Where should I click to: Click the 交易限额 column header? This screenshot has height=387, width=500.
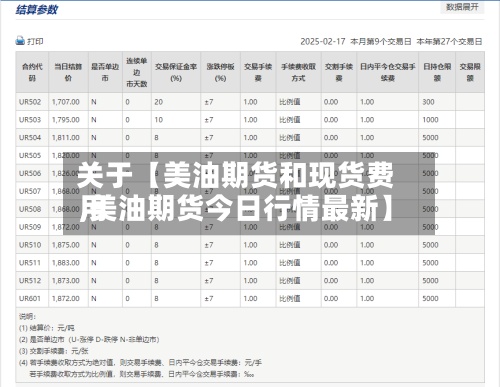[x=470, y=72]
